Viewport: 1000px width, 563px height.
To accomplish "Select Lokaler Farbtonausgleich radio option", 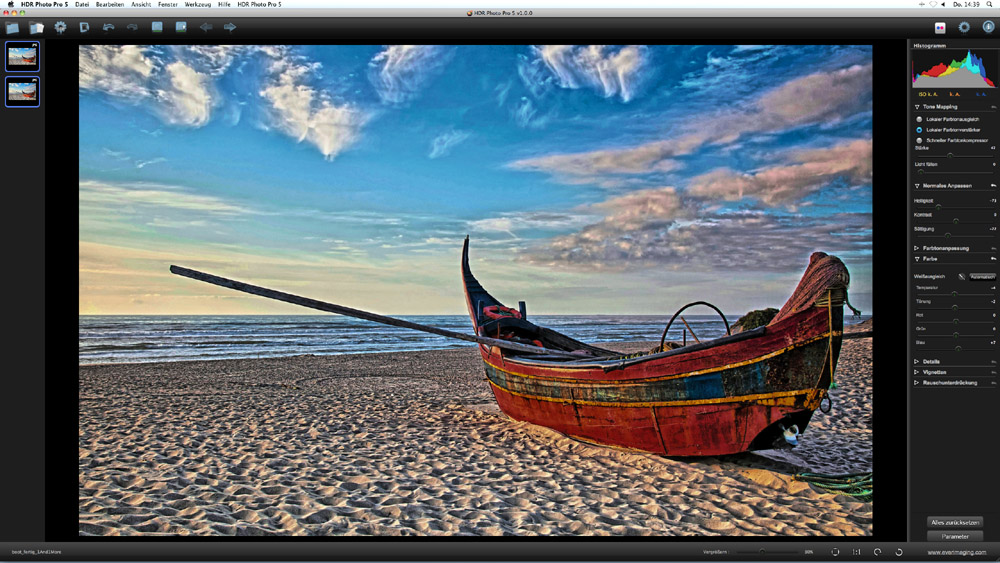I will (919, 119).
